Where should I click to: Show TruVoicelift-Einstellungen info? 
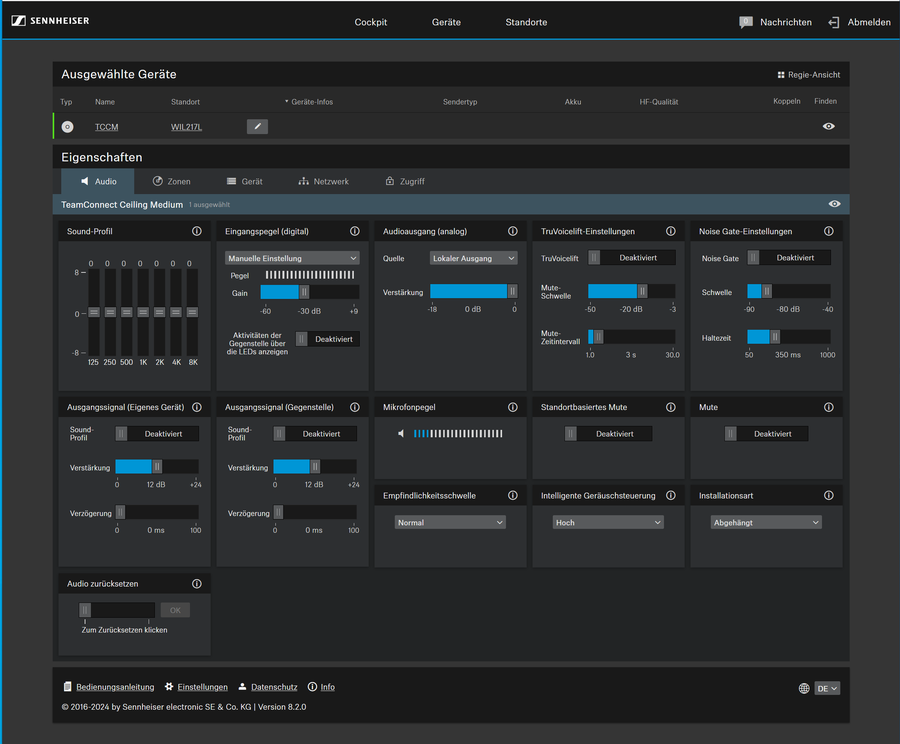670,231
